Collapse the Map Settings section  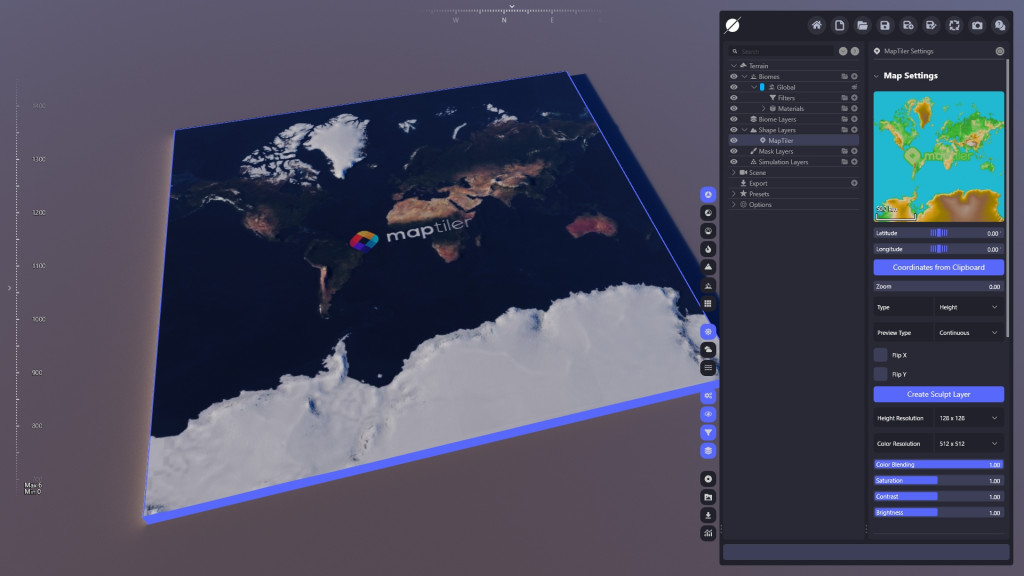(876, 76)
